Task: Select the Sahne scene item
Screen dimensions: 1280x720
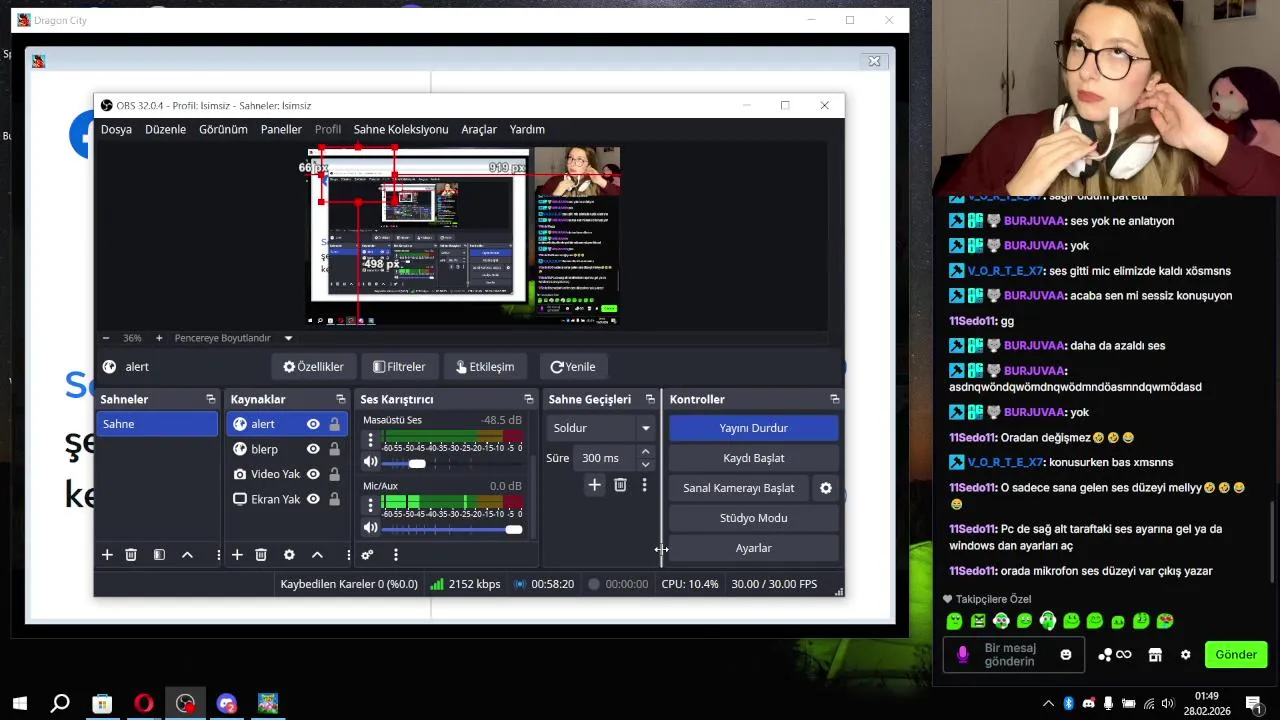Action: (157, 424)
